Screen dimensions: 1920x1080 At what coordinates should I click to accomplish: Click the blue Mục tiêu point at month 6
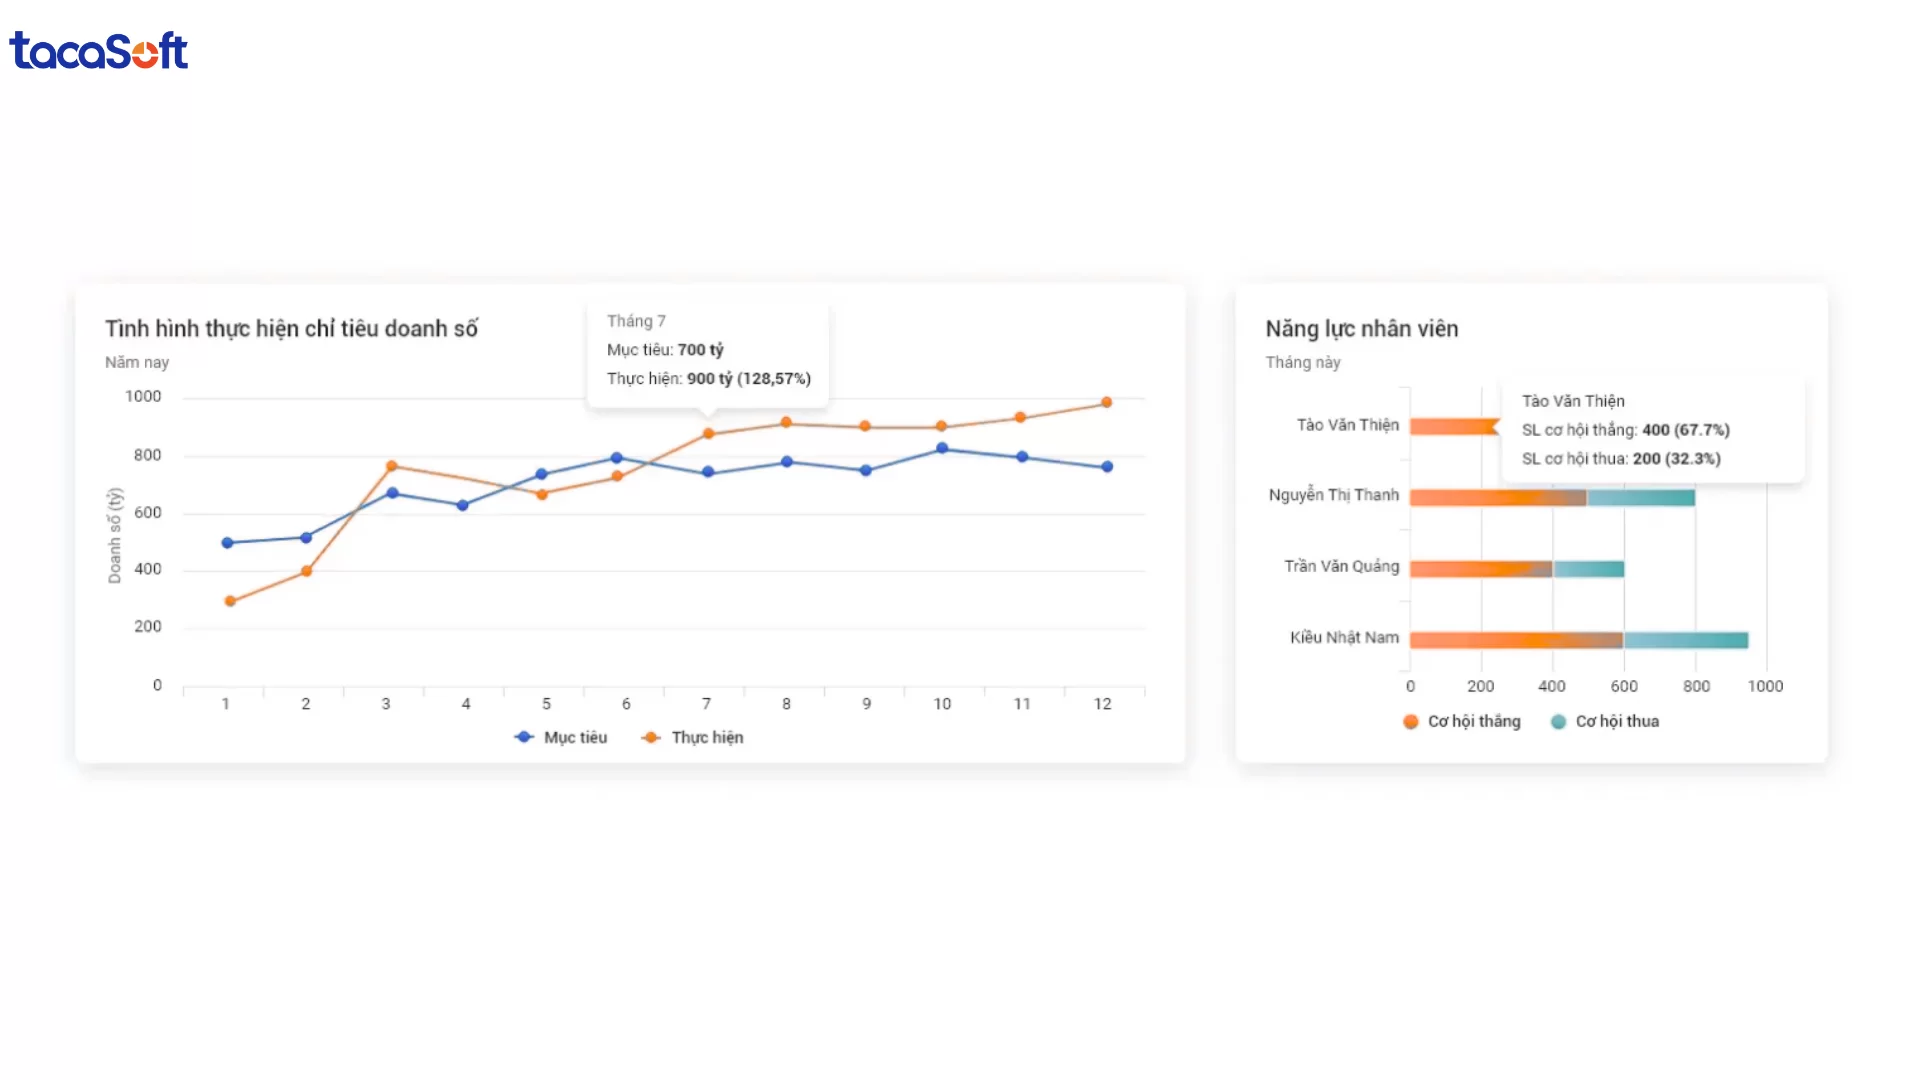click(616, 458)
